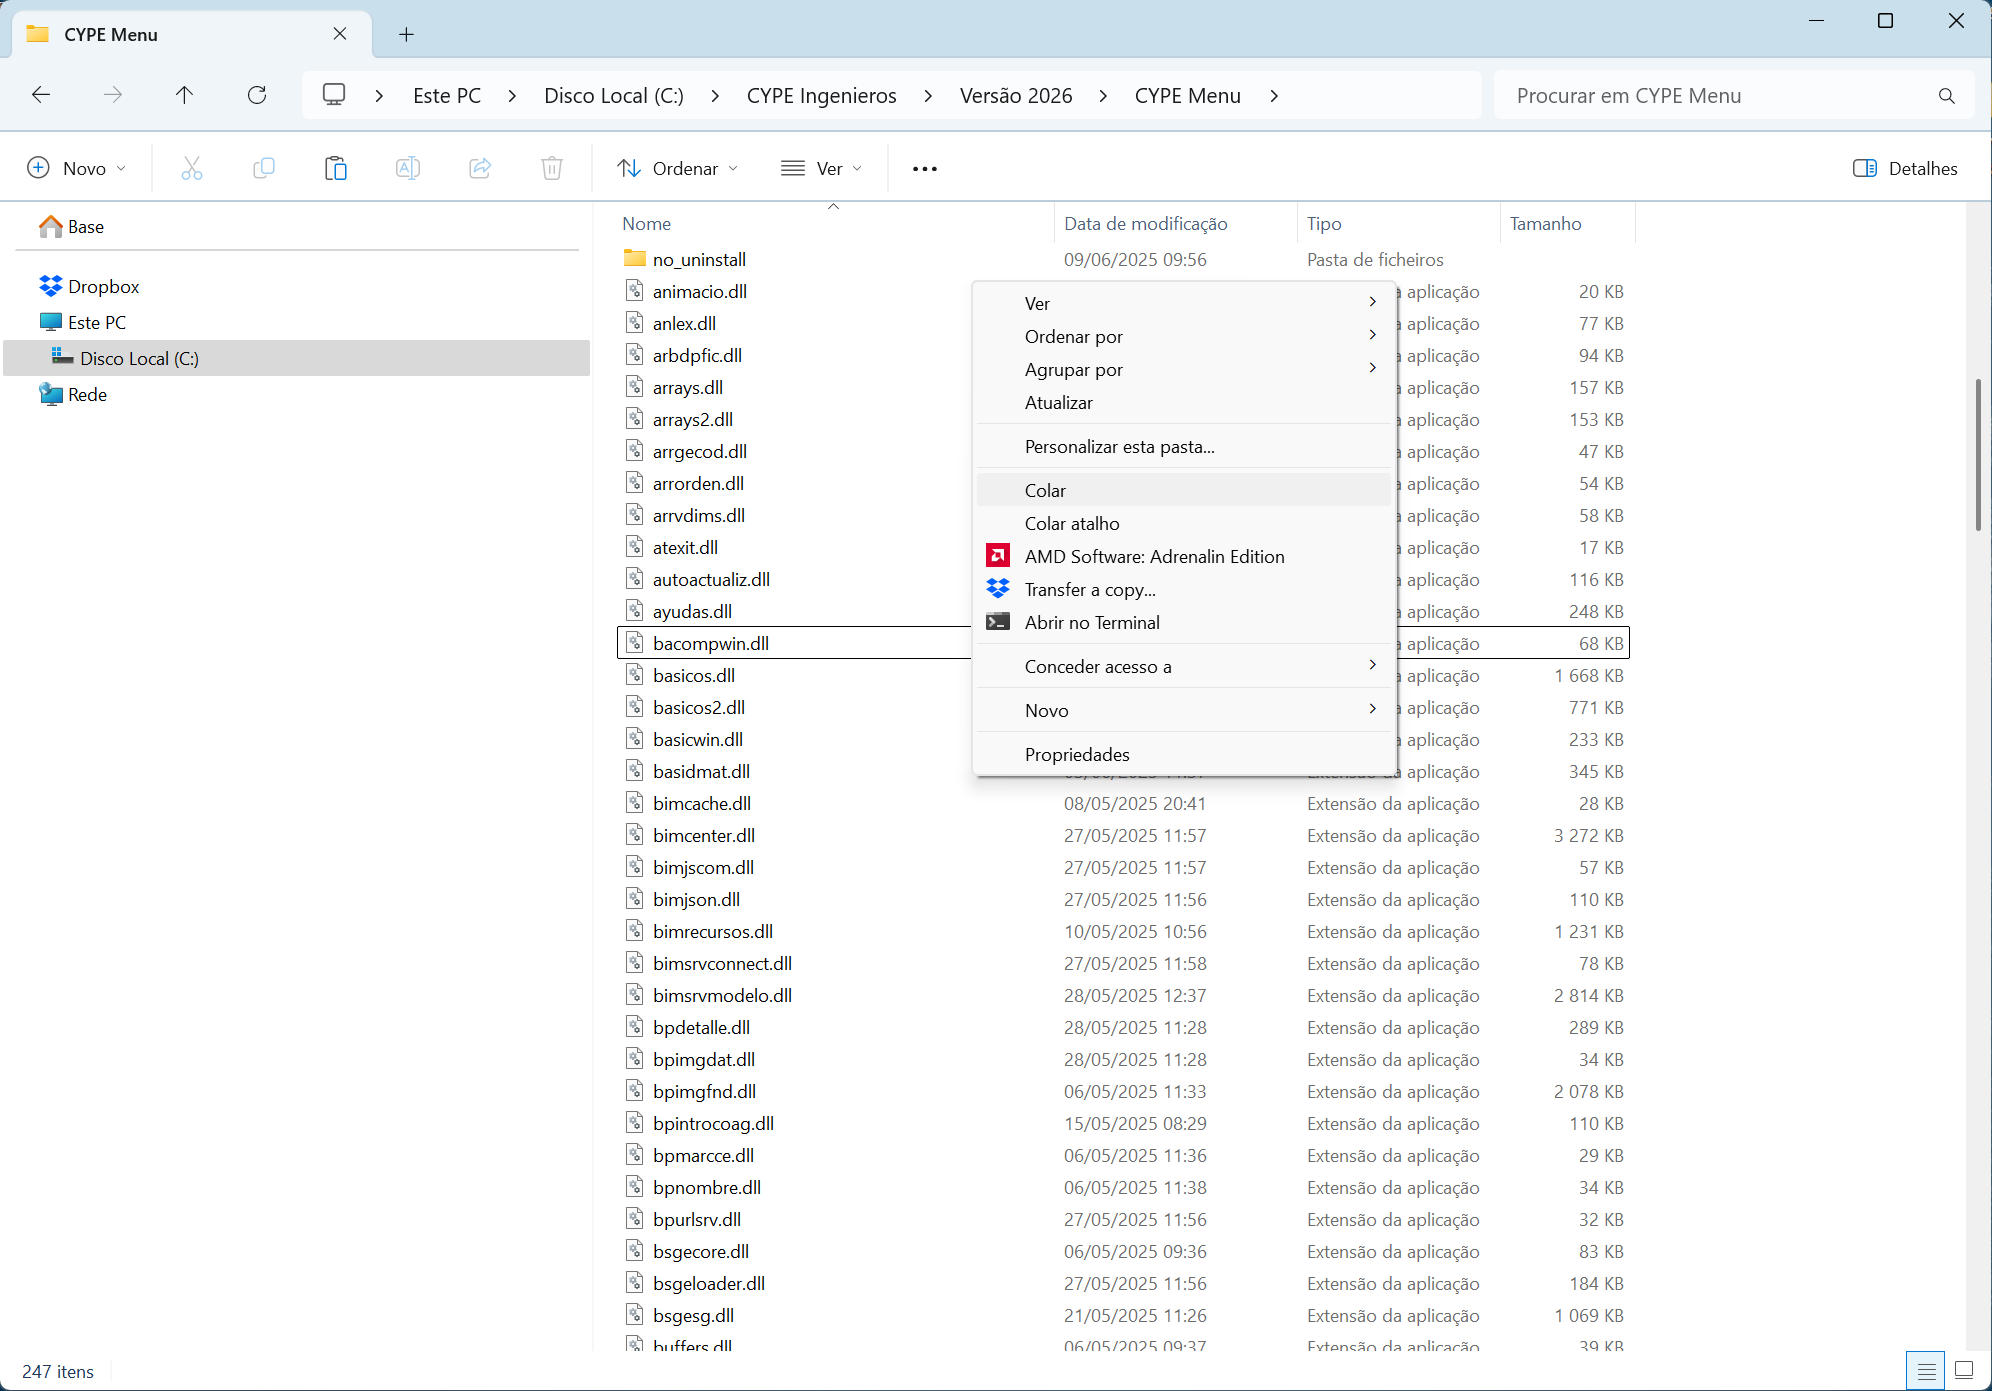Click the vertical scrollbar thumb

[1977, 455]
